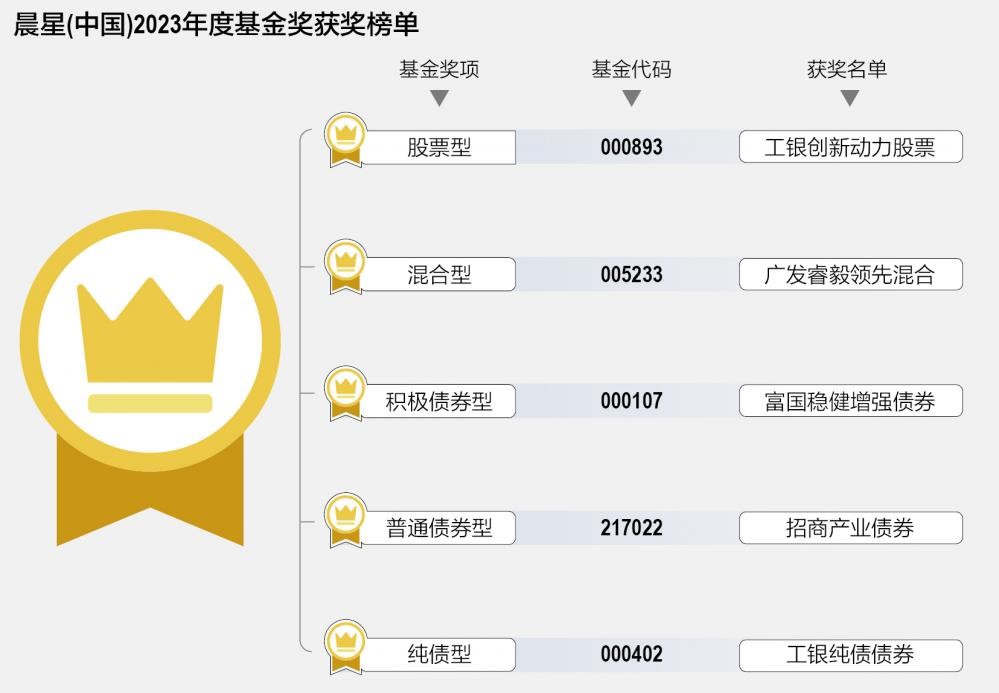
Task: Select the 基金奖项 column header
Action: coord(439,69)
